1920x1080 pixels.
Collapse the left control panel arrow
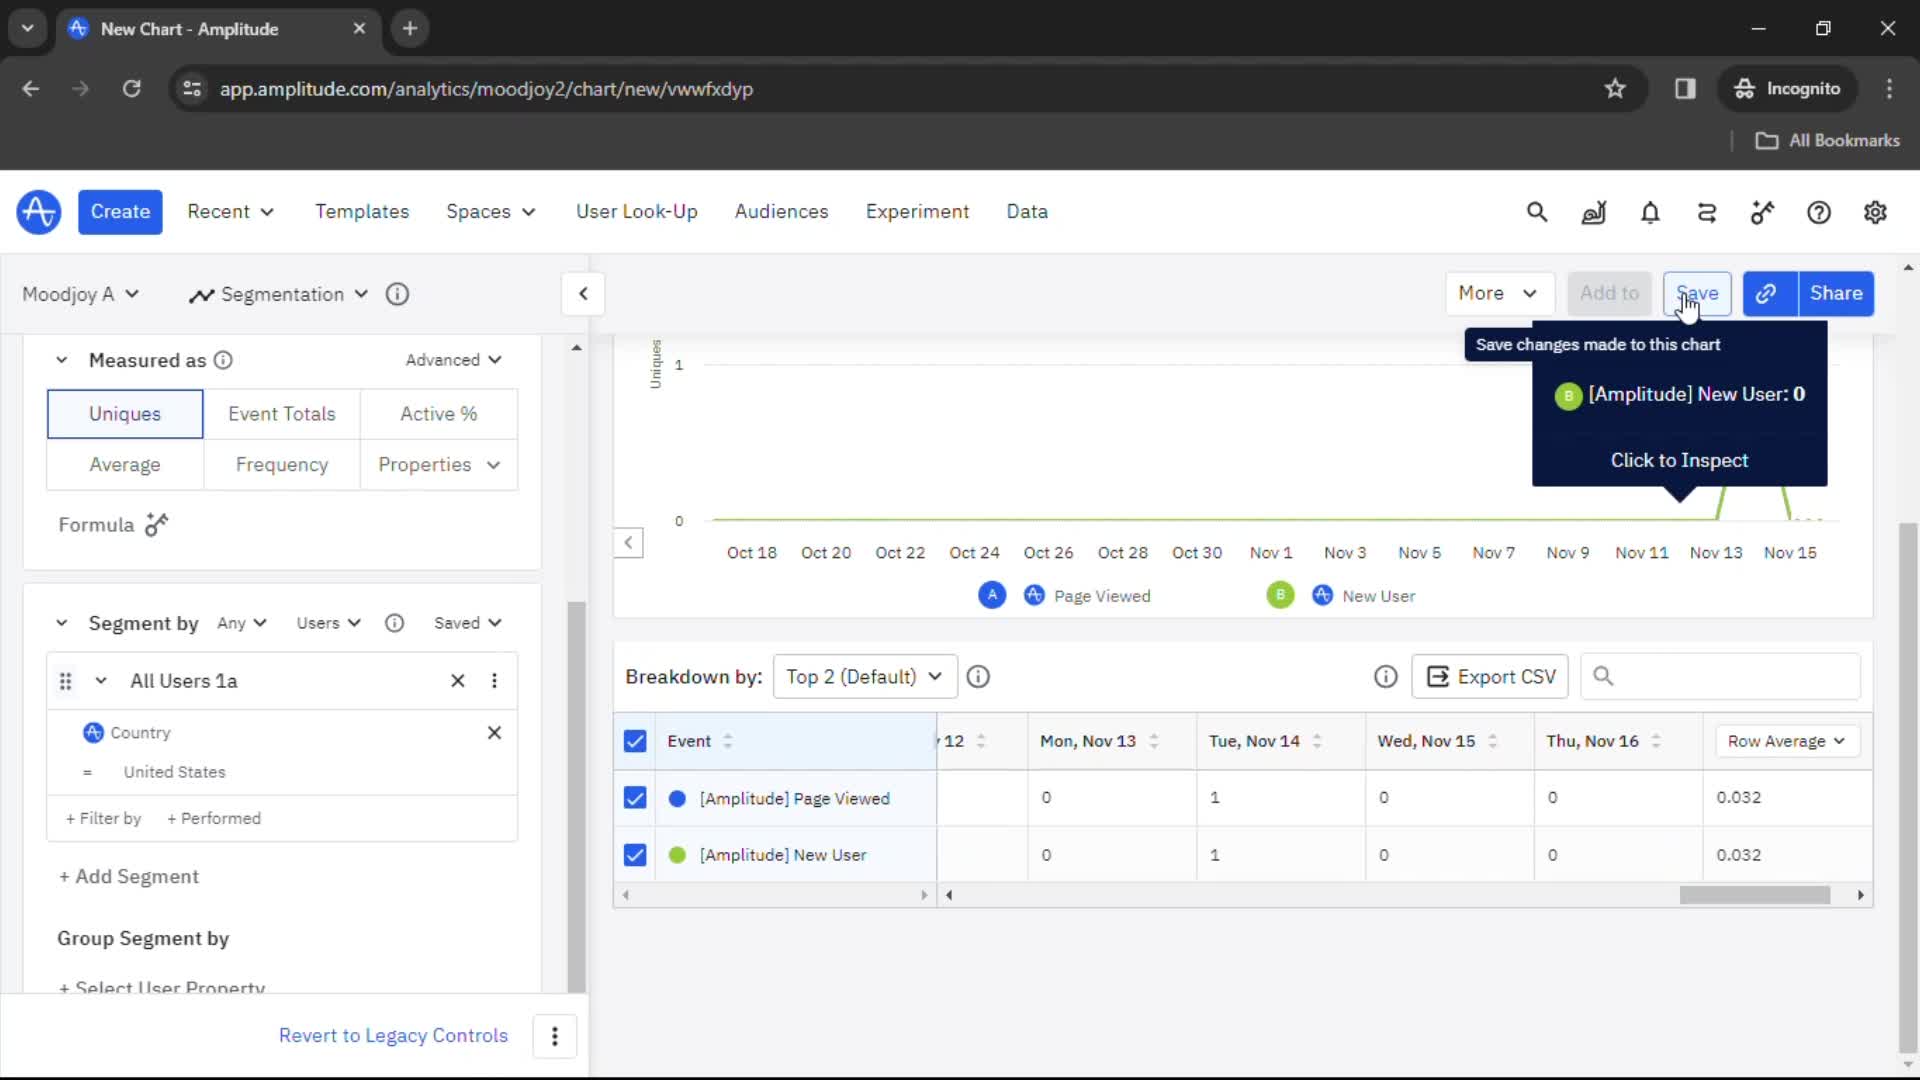[583, 294]
